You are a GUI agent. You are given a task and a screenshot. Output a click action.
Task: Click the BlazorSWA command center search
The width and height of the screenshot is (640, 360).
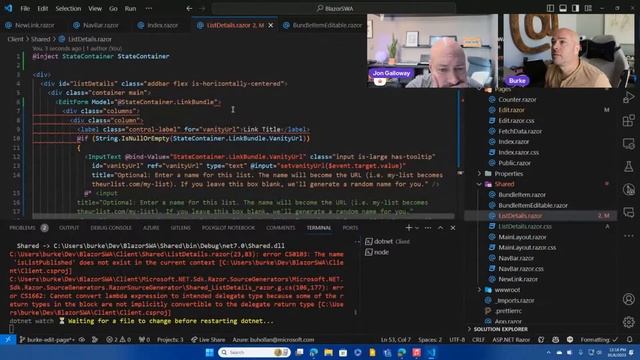point(334,8)
